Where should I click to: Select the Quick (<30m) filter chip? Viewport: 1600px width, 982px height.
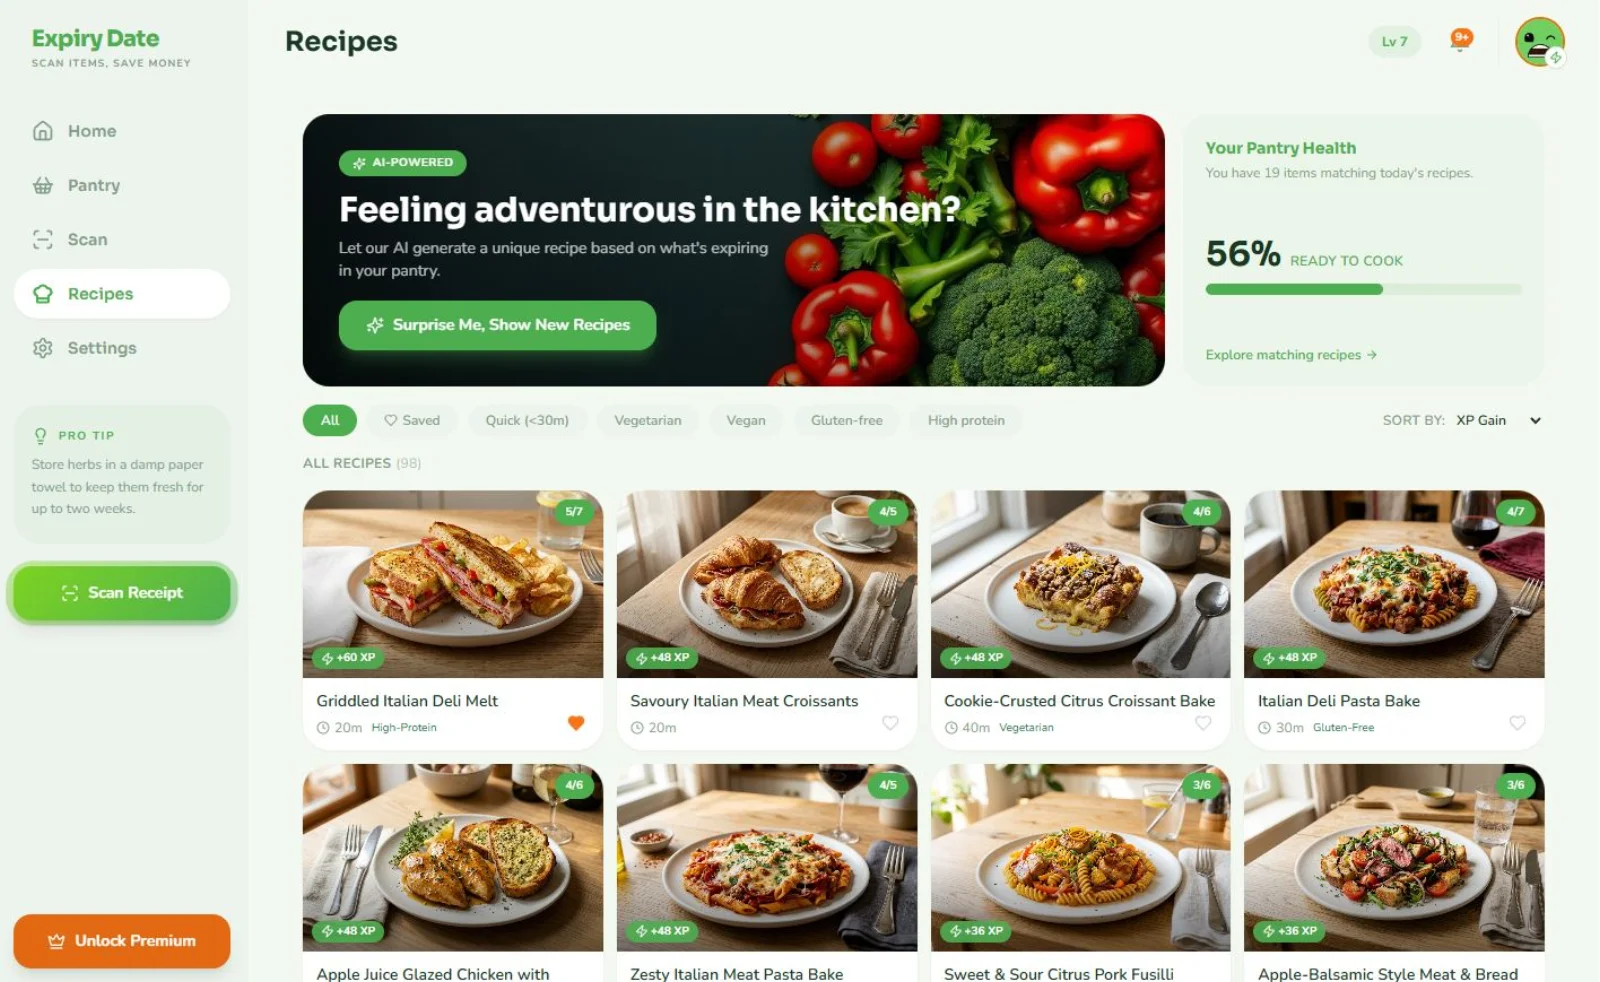pos(527,420)
